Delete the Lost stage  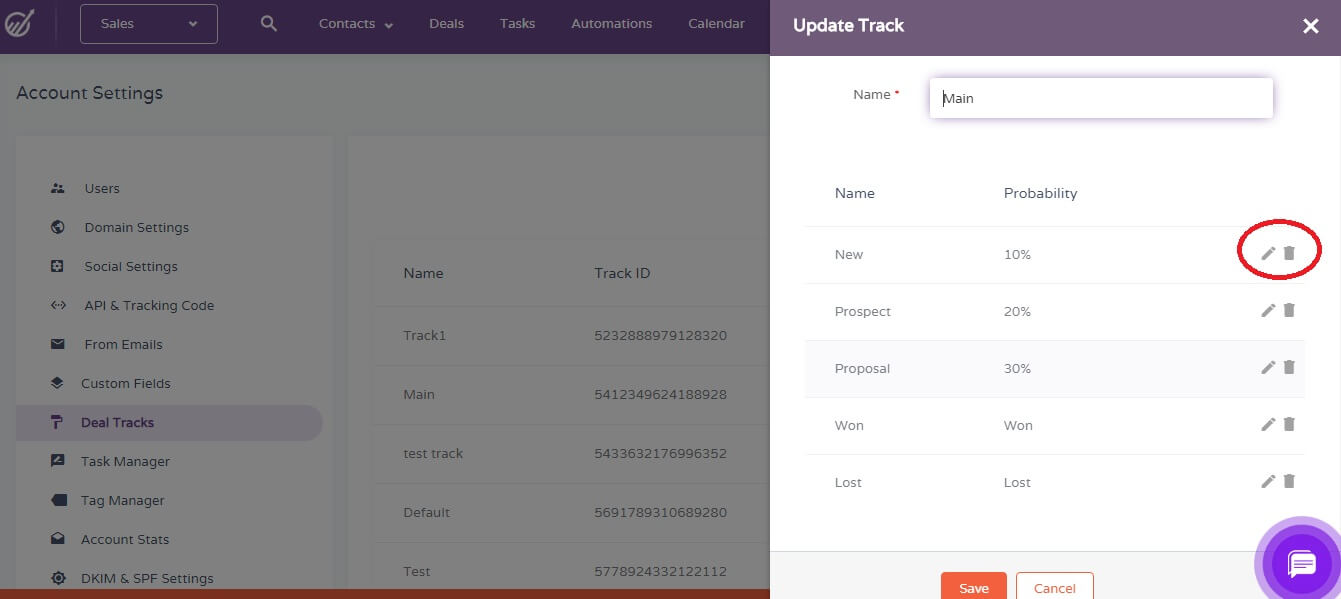(x=1289, y=481)
